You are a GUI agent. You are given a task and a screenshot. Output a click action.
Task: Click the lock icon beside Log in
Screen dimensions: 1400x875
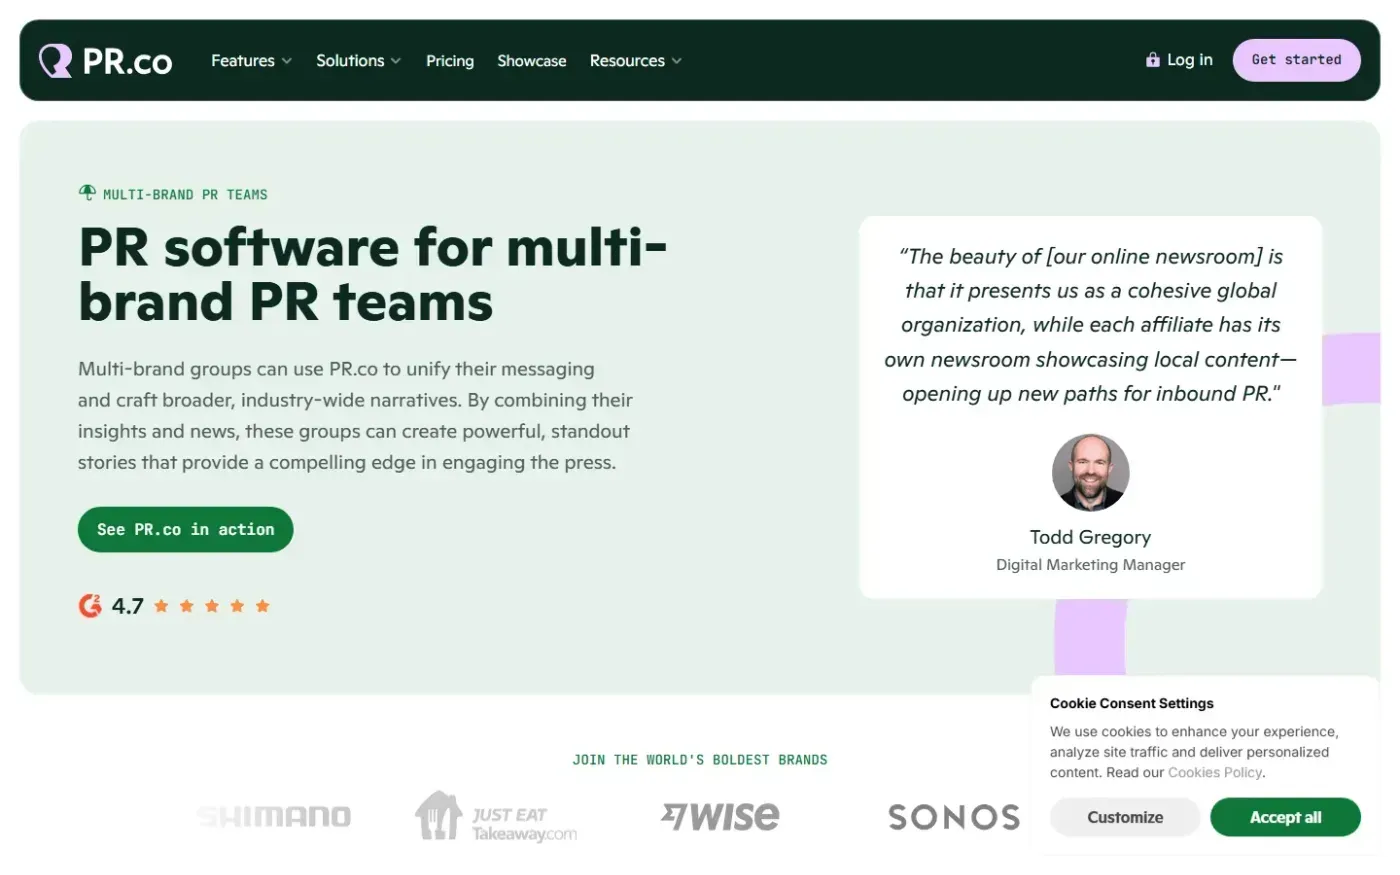coord(1152,60)
